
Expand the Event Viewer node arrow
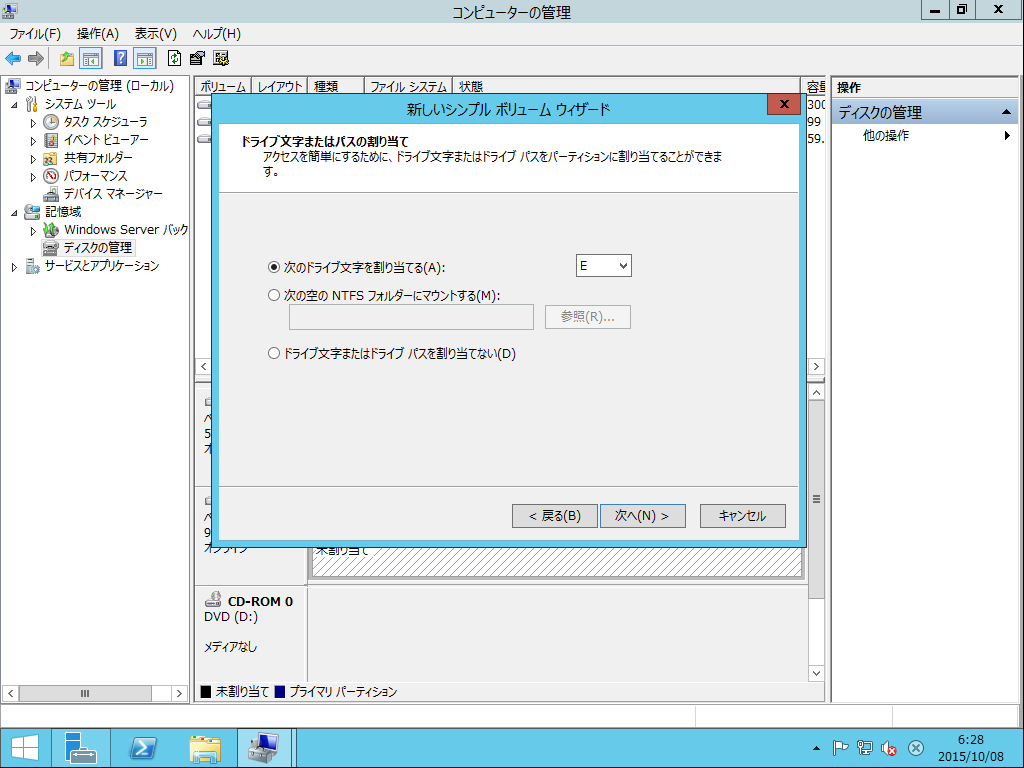coord(33,140)
